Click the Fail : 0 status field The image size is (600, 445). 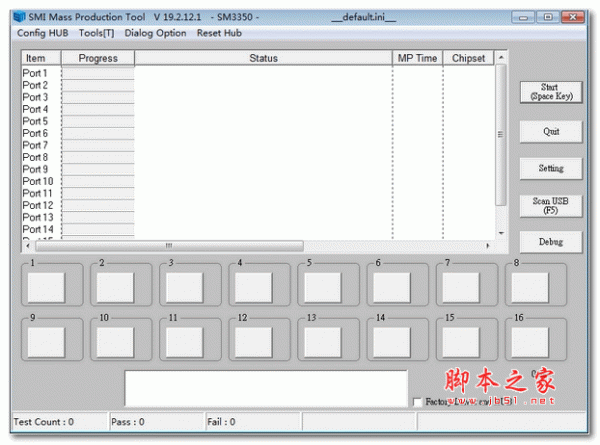[x=253, y=422]
